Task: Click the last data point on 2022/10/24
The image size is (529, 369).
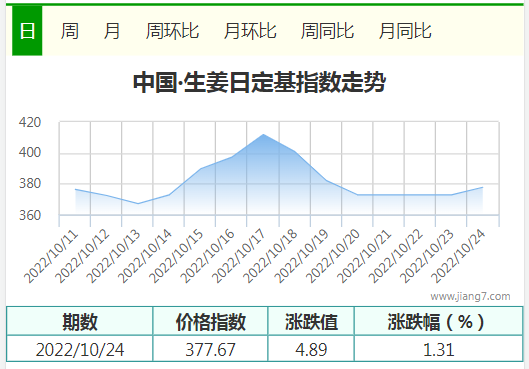Action: (483, 187)
